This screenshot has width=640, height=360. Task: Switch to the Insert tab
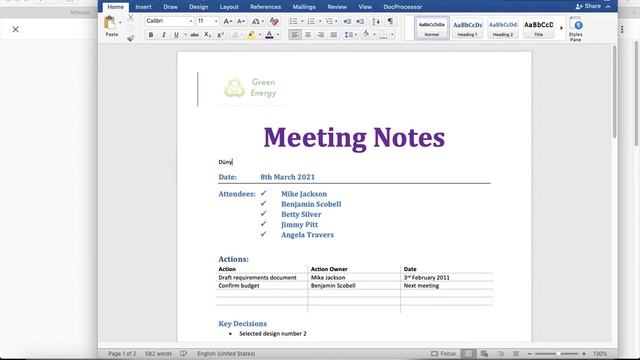click(143, 7)
